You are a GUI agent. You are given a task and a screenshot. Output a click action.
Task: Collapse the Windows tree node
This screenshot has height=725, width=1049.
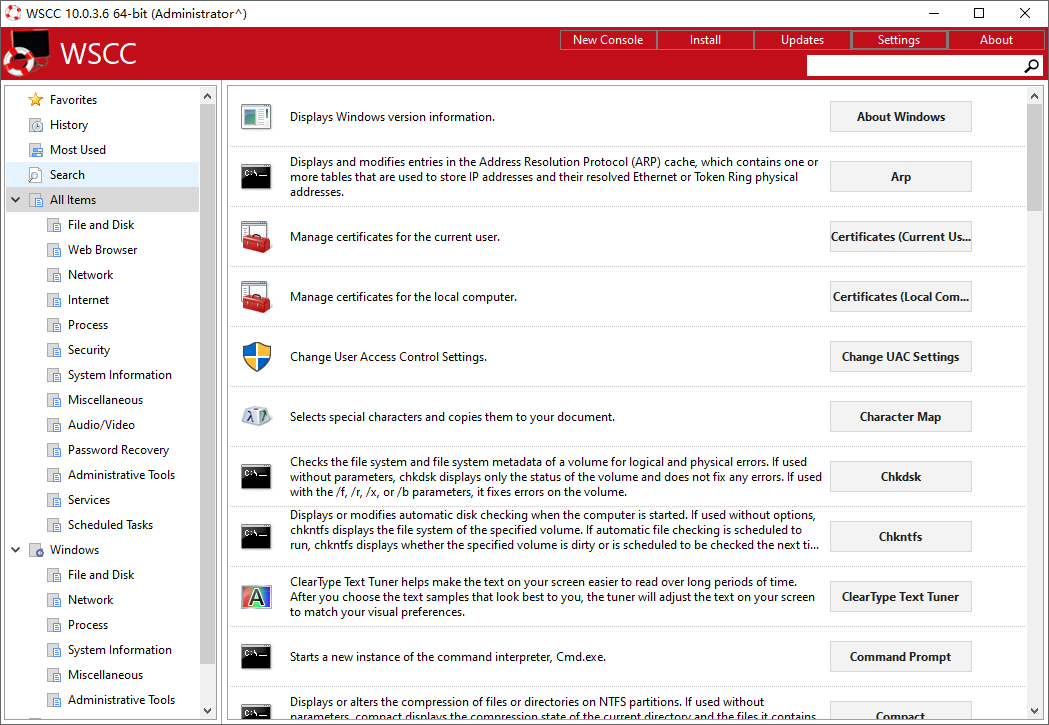click(x=15, y=550)
